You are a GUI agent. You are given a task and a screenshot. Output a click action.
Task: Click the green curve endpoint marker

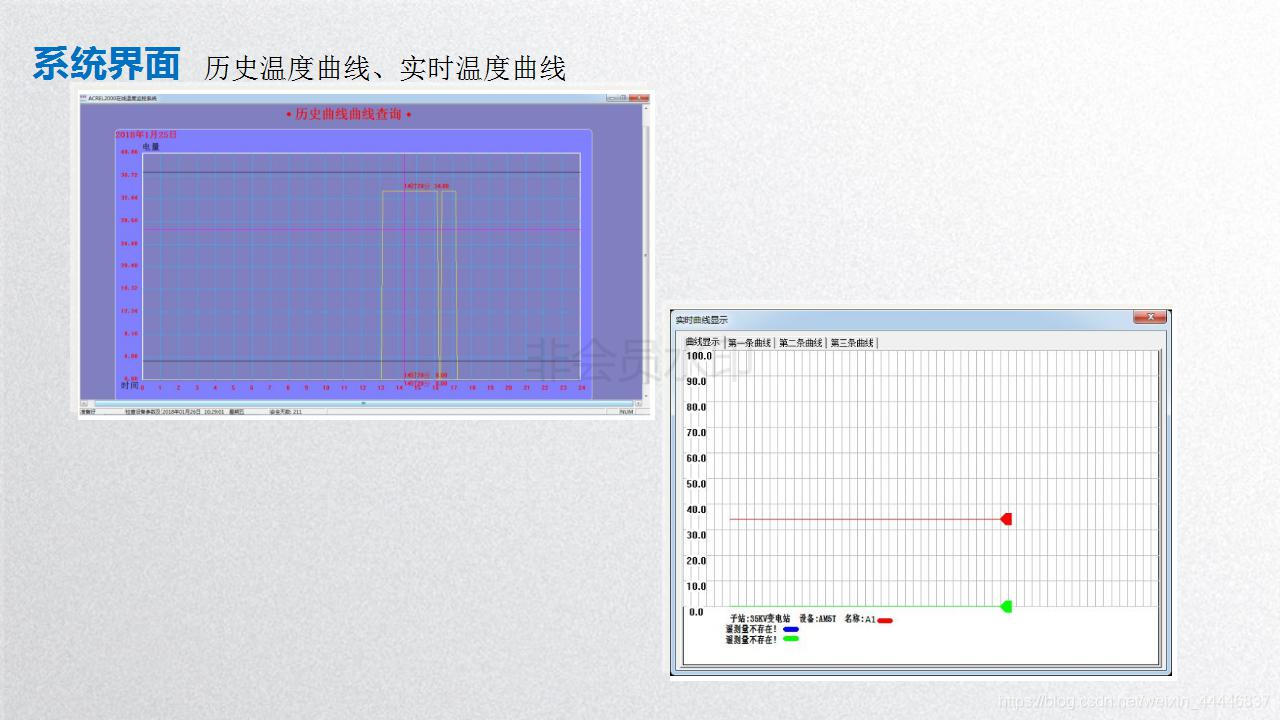tap(1006, 606)
